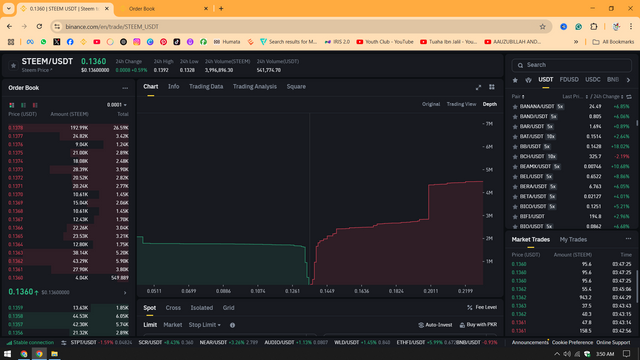Choose Limit order type

(150, 325)
